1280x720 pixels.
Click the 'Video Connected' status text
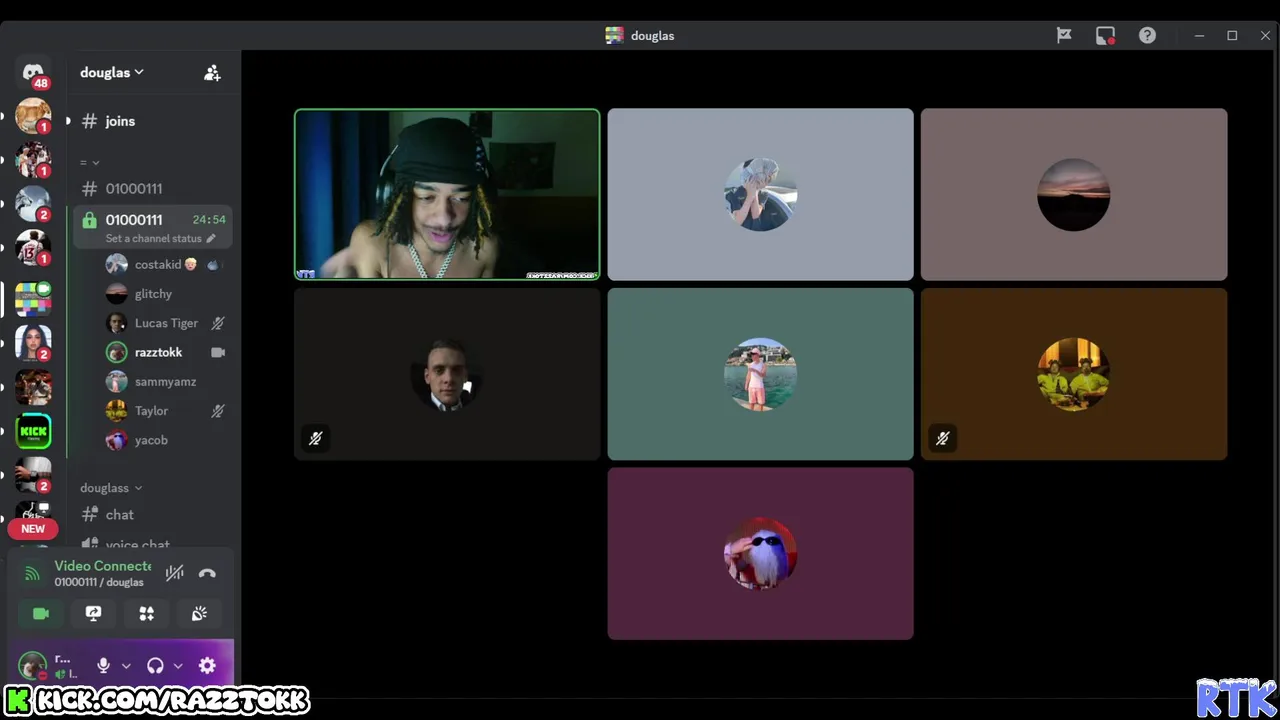click(x=103, y=566)
